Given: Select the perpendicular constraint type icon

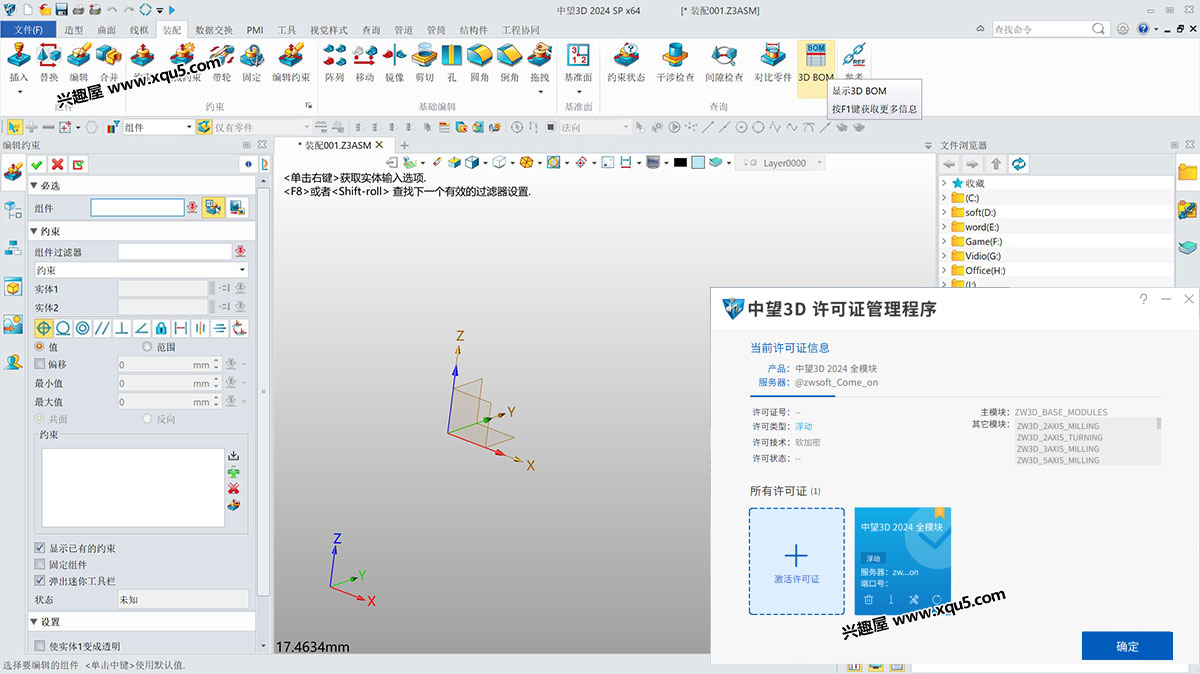Looking at the screenshot, I should (122, 328).
